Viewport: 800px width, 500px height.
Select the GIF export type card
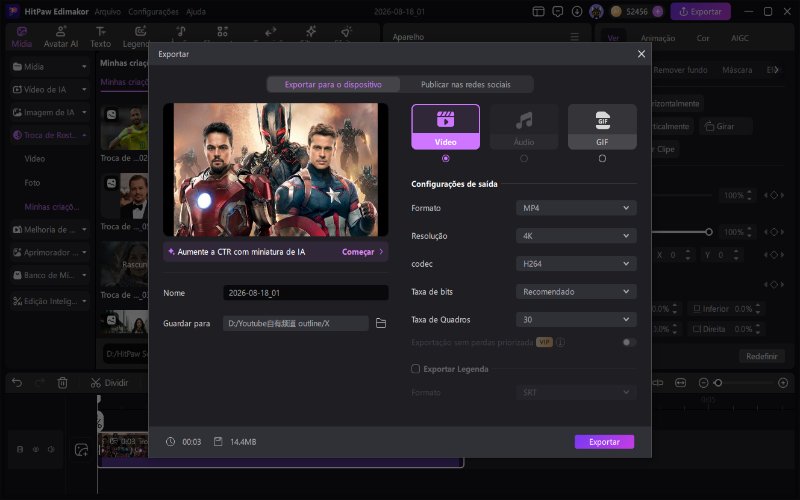point(602,127)
